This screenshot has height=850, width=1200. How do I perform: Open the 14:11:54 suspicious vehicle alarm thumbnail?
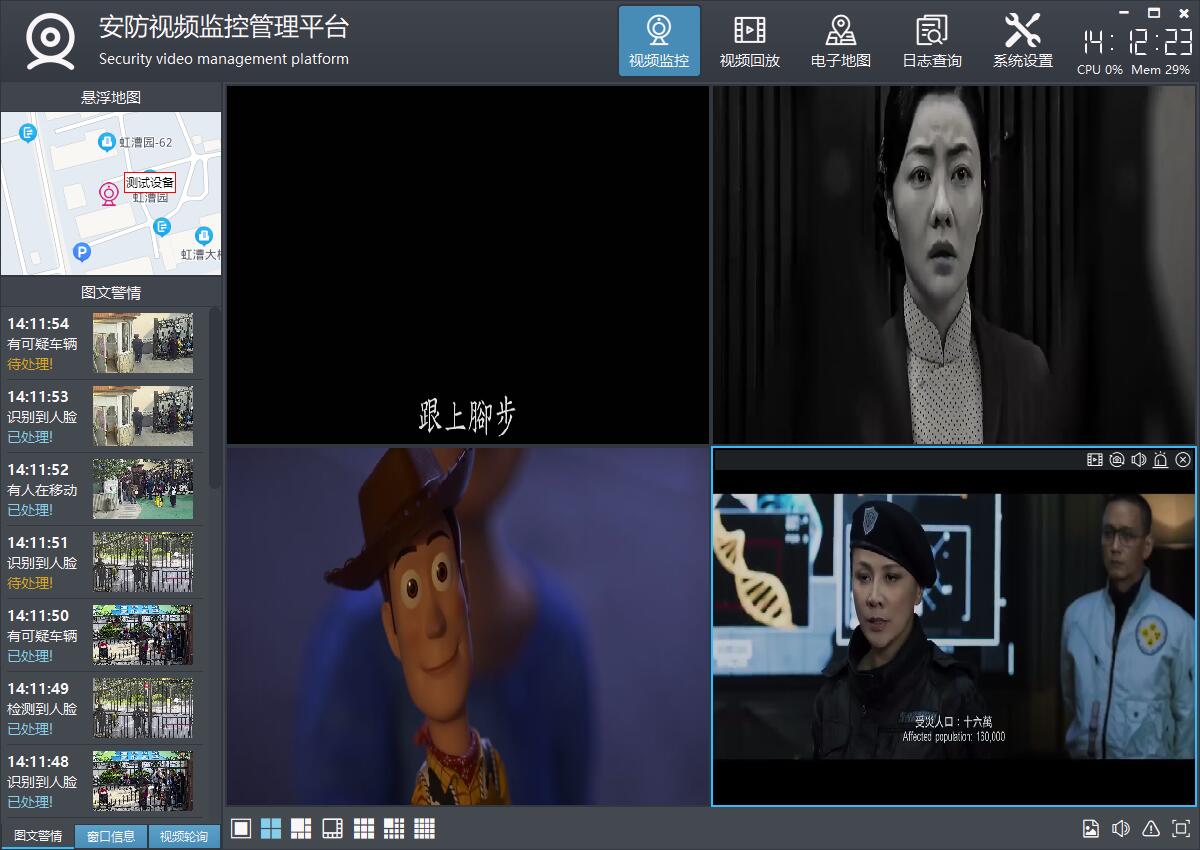143,343
